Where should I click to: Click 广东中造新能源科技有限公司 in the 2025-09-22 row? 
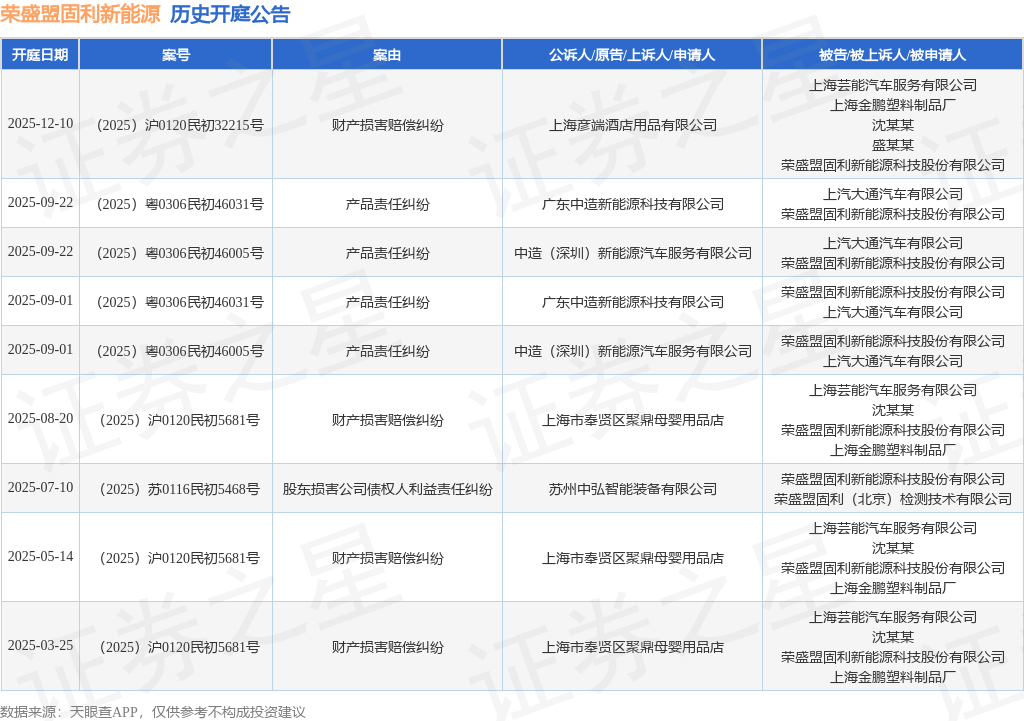pyautogui.click(x=632, y=204)
